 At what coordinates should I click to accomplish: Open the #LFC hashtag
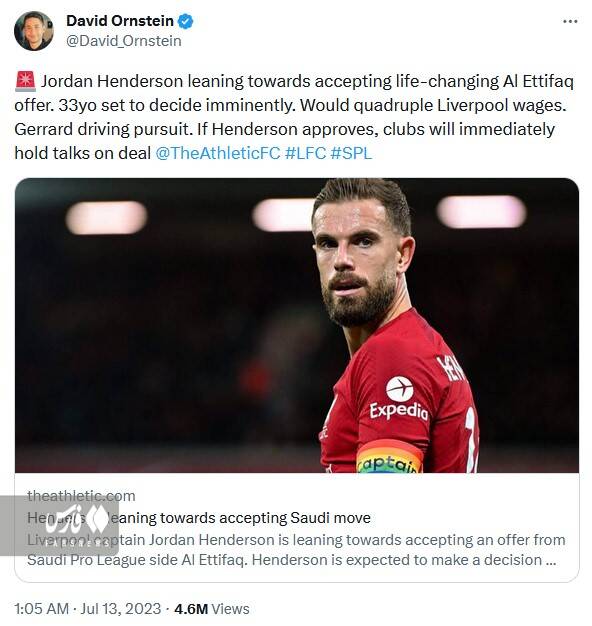[x=305, y=153]
